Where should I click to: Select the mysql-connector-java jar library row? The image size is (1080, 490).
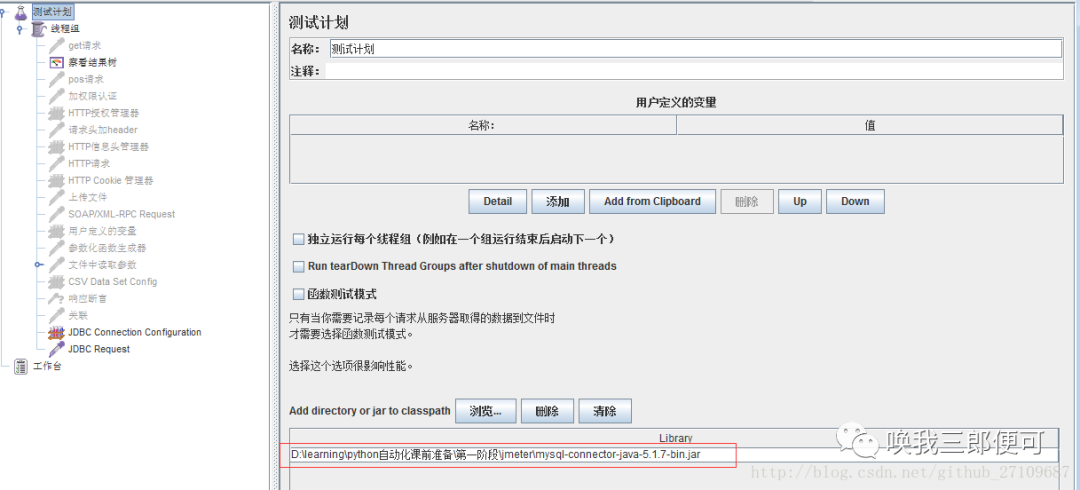tap(674, 455)
